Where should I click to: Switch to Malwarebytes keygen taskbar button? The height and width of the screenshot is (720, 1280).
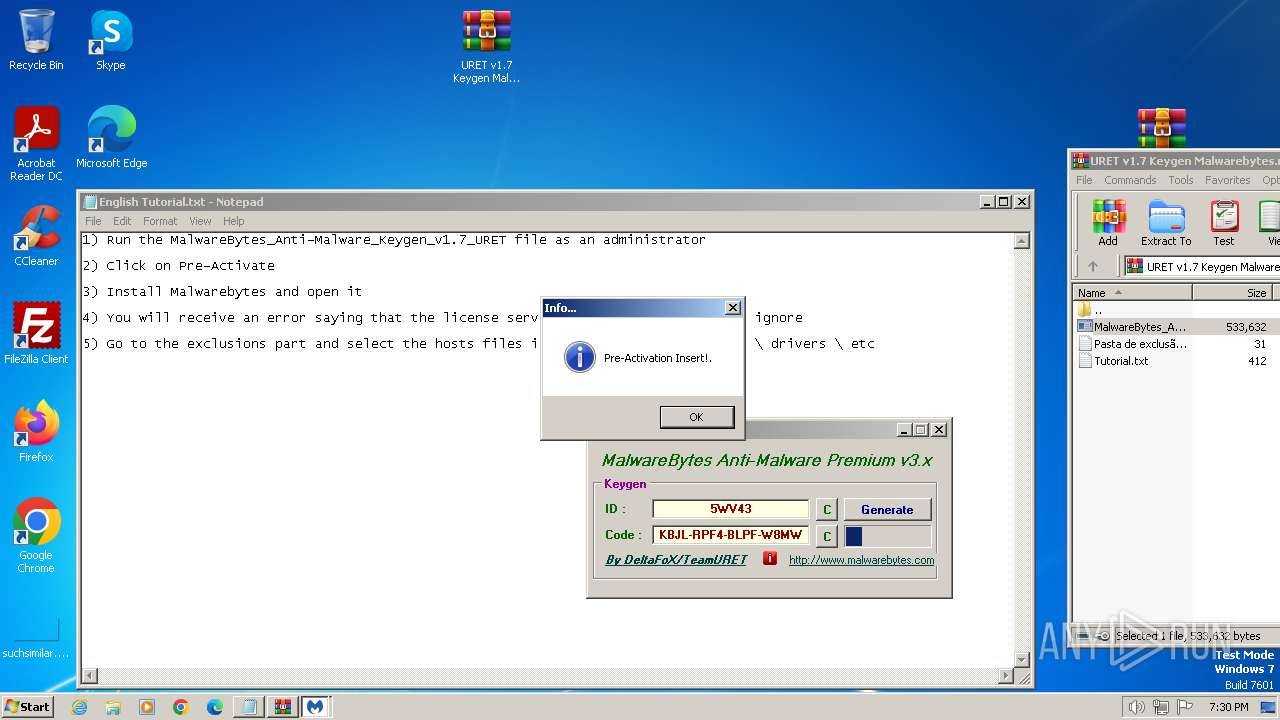click(316, 707)
